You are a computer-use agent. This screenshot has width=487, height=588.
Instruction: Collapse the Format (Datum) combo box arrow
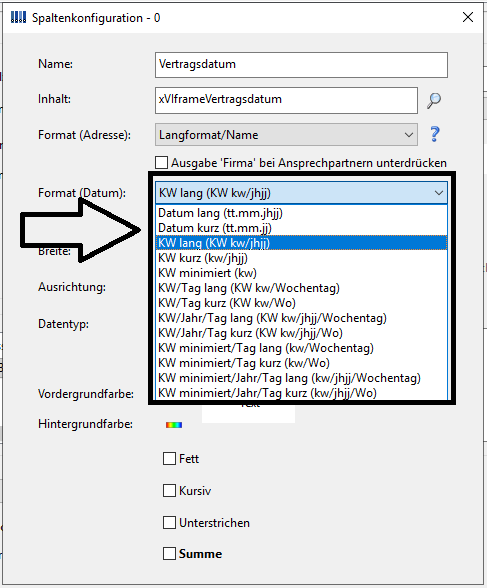(x=439, y=193)
